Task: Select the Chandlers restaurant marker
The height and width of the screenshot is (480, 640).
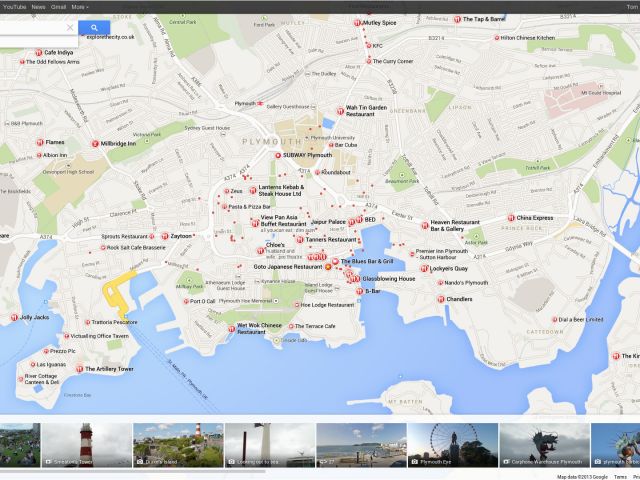Action: [x=441, y=299]
